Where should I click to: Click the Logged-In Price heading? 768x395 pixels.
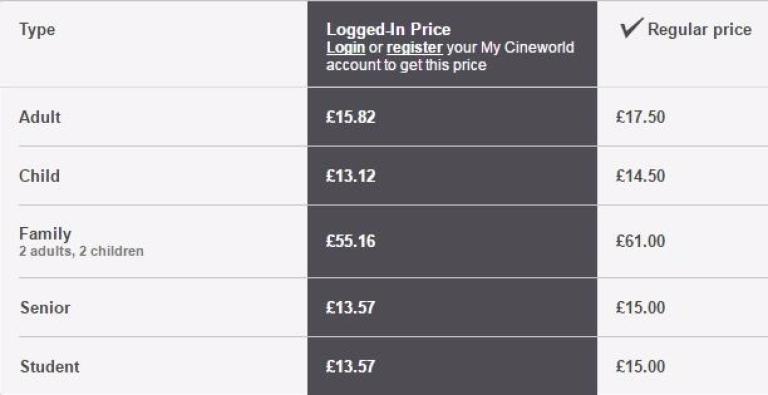point(388,29)
